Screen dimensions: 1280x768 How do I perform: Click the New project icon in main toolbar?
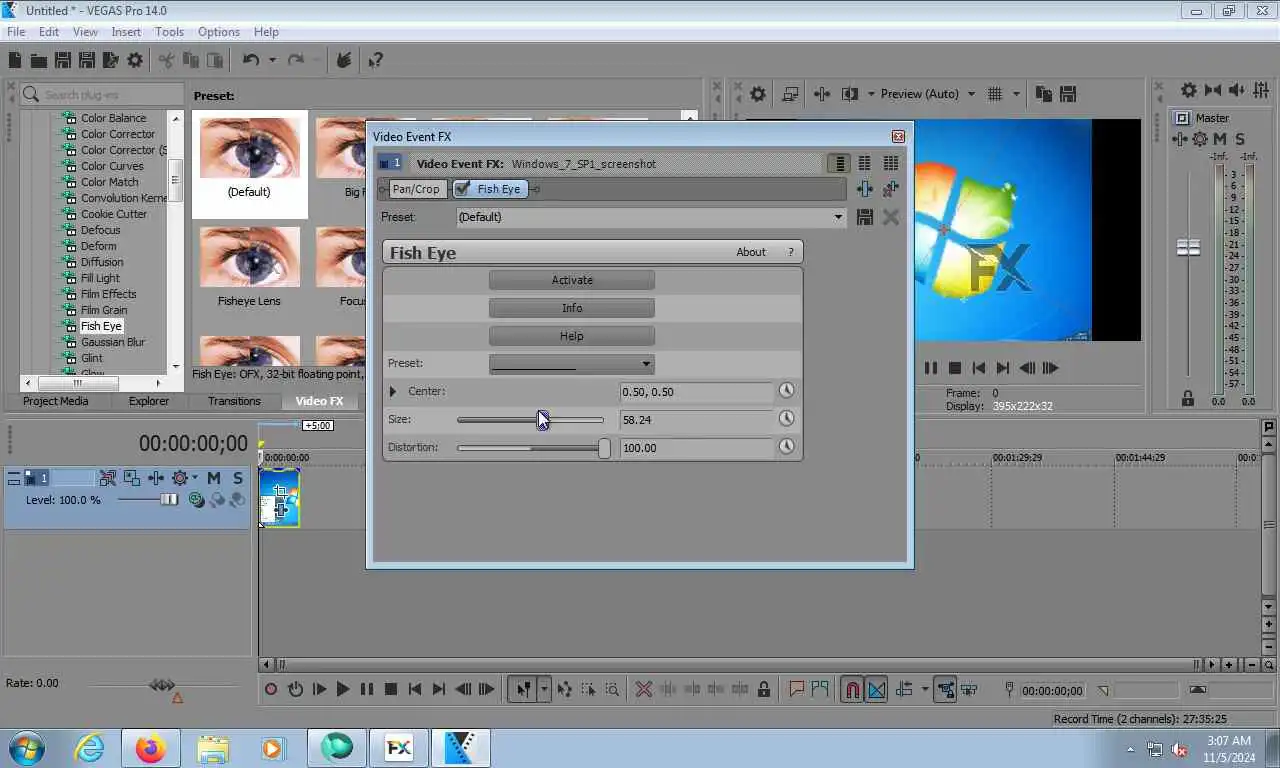click(x=15, y=60)
